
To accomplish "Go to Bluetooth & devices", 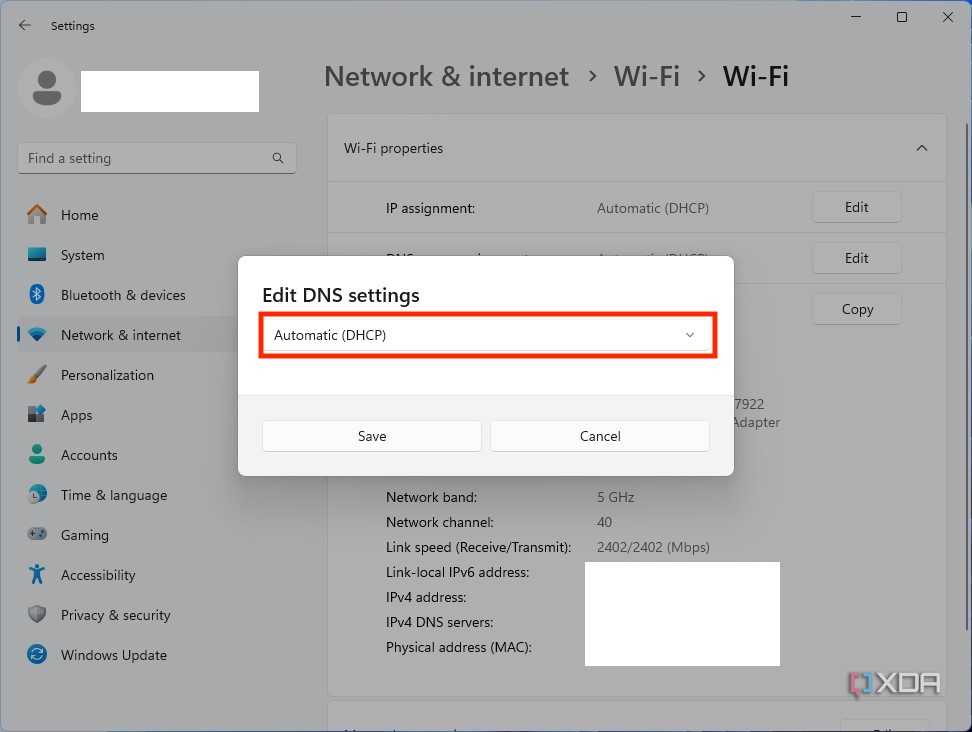I will point(123,295).
